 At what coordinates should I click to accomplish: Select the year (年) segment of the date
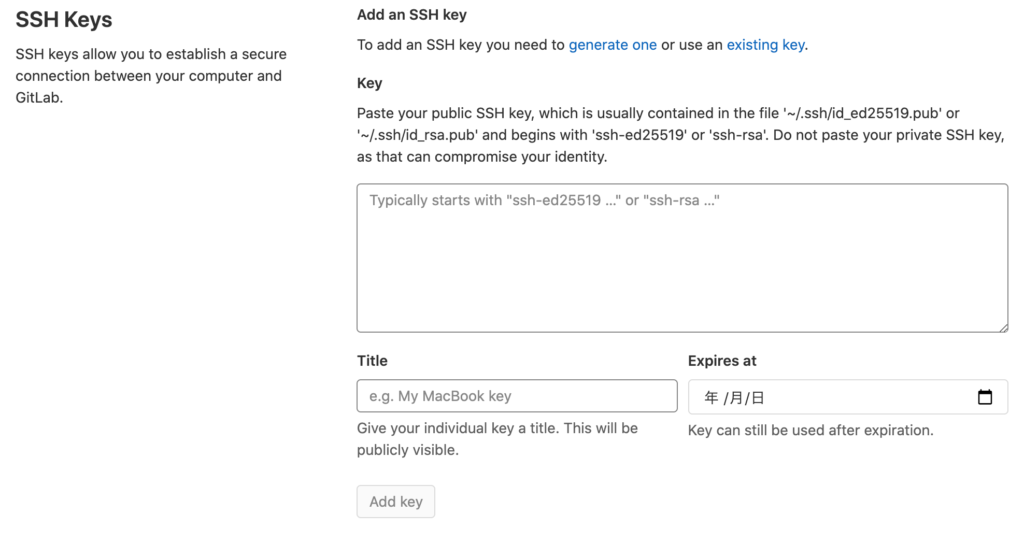coord(711,397)
